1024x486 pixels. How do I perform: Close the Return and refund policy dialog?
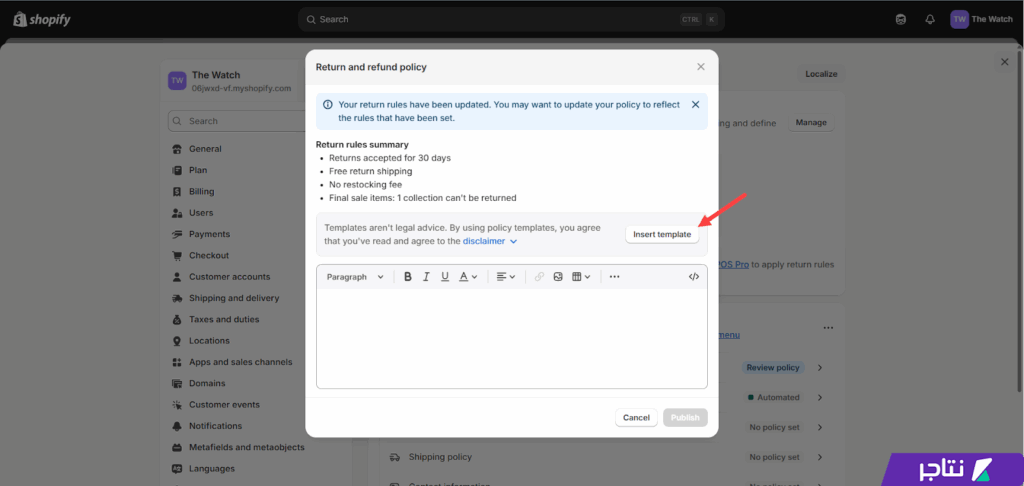tap(700, 67)
